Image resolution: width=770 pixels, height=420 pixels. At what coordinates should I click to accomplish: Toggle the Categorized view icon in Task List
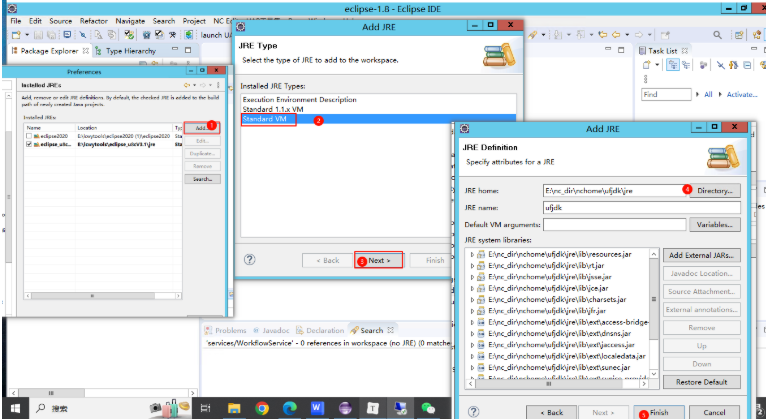coord(673,65)
